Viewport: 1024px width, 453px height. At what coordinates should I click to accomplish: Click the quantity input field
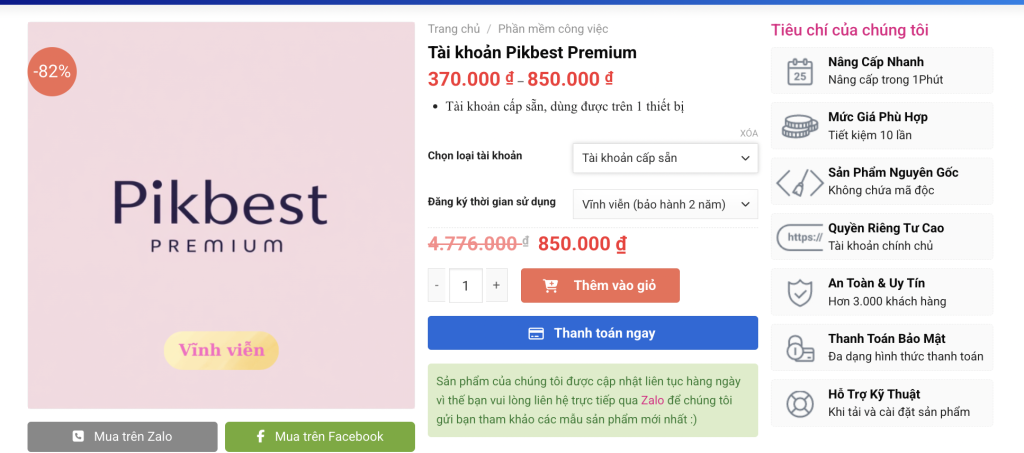coord(466,285)
